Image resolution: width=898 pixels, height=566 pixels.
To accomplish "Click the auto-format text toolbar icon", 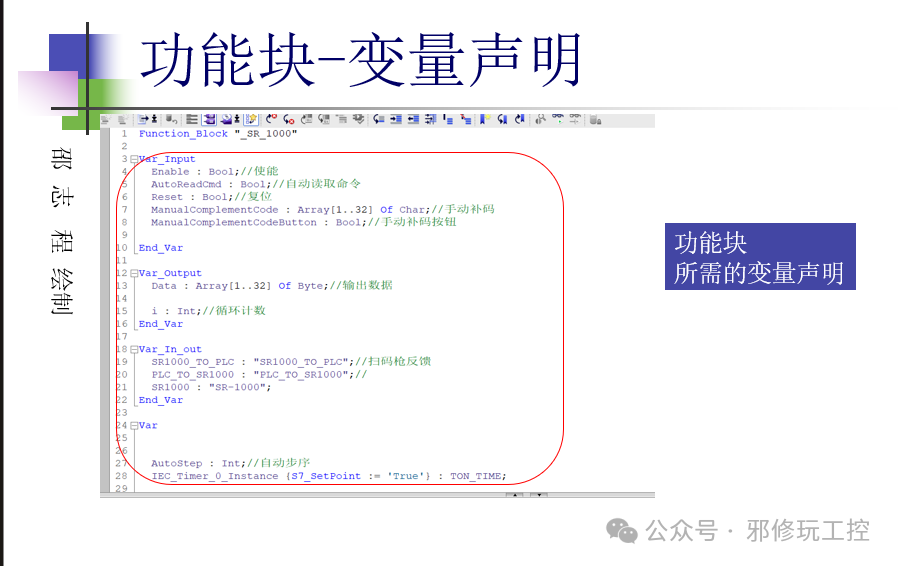I will [x=431, y=119].
